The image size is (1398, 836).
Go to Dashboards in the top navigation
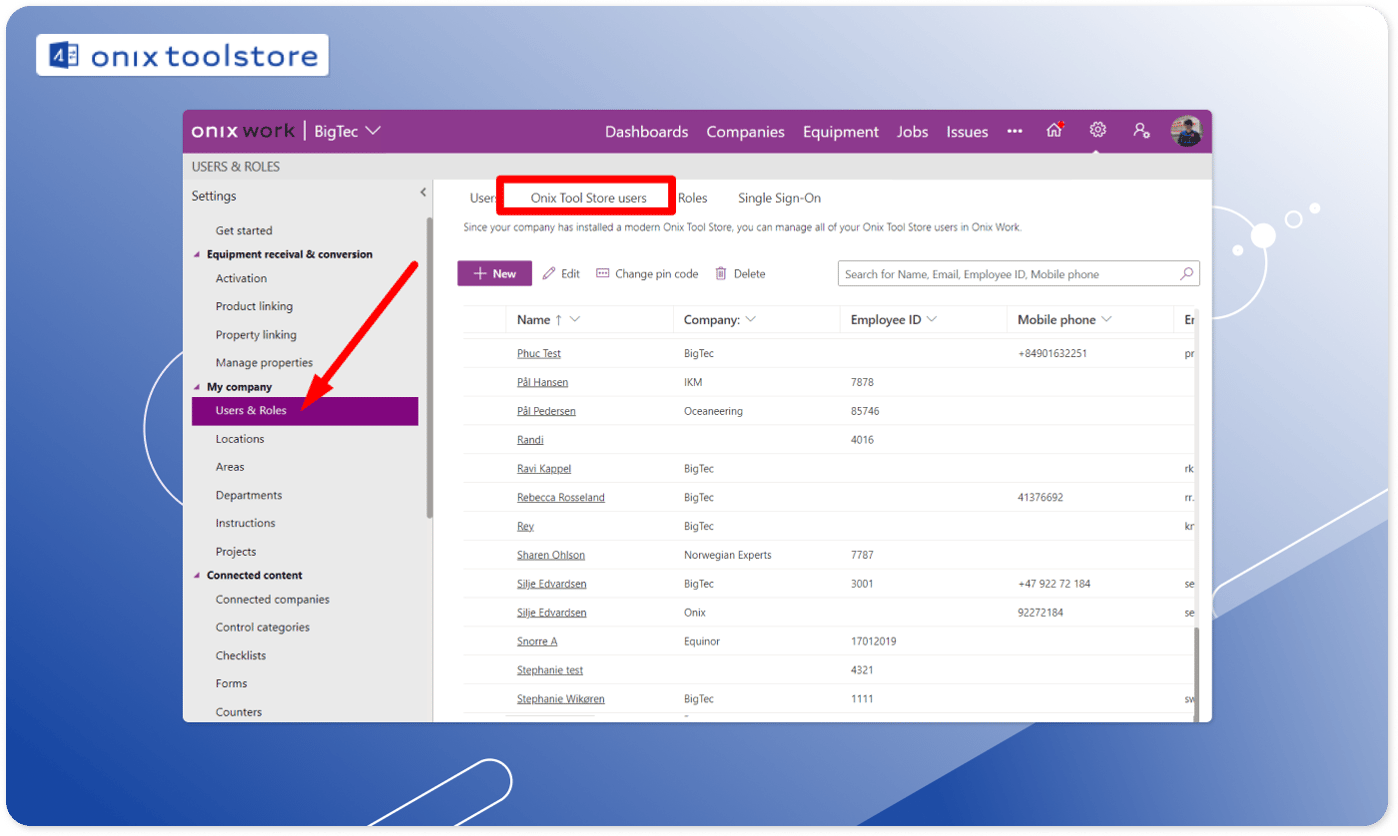(647, 132)
